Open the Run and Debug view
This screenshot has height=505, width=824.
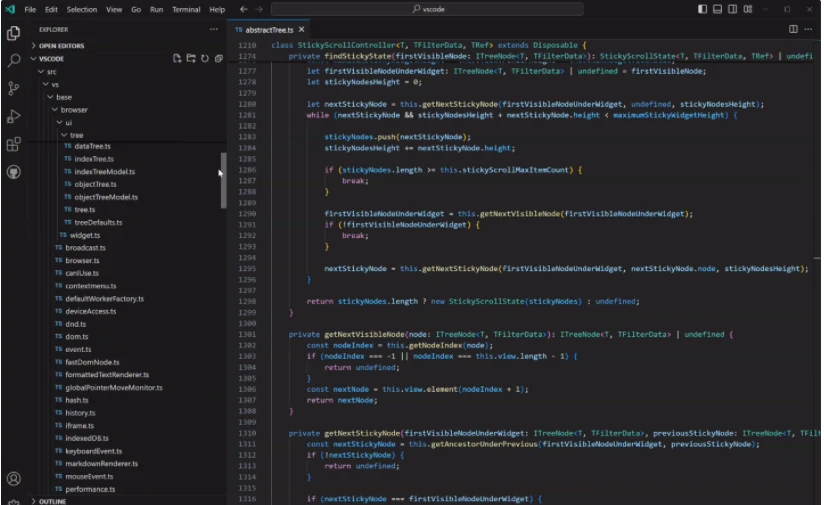[x=14, y=116]
